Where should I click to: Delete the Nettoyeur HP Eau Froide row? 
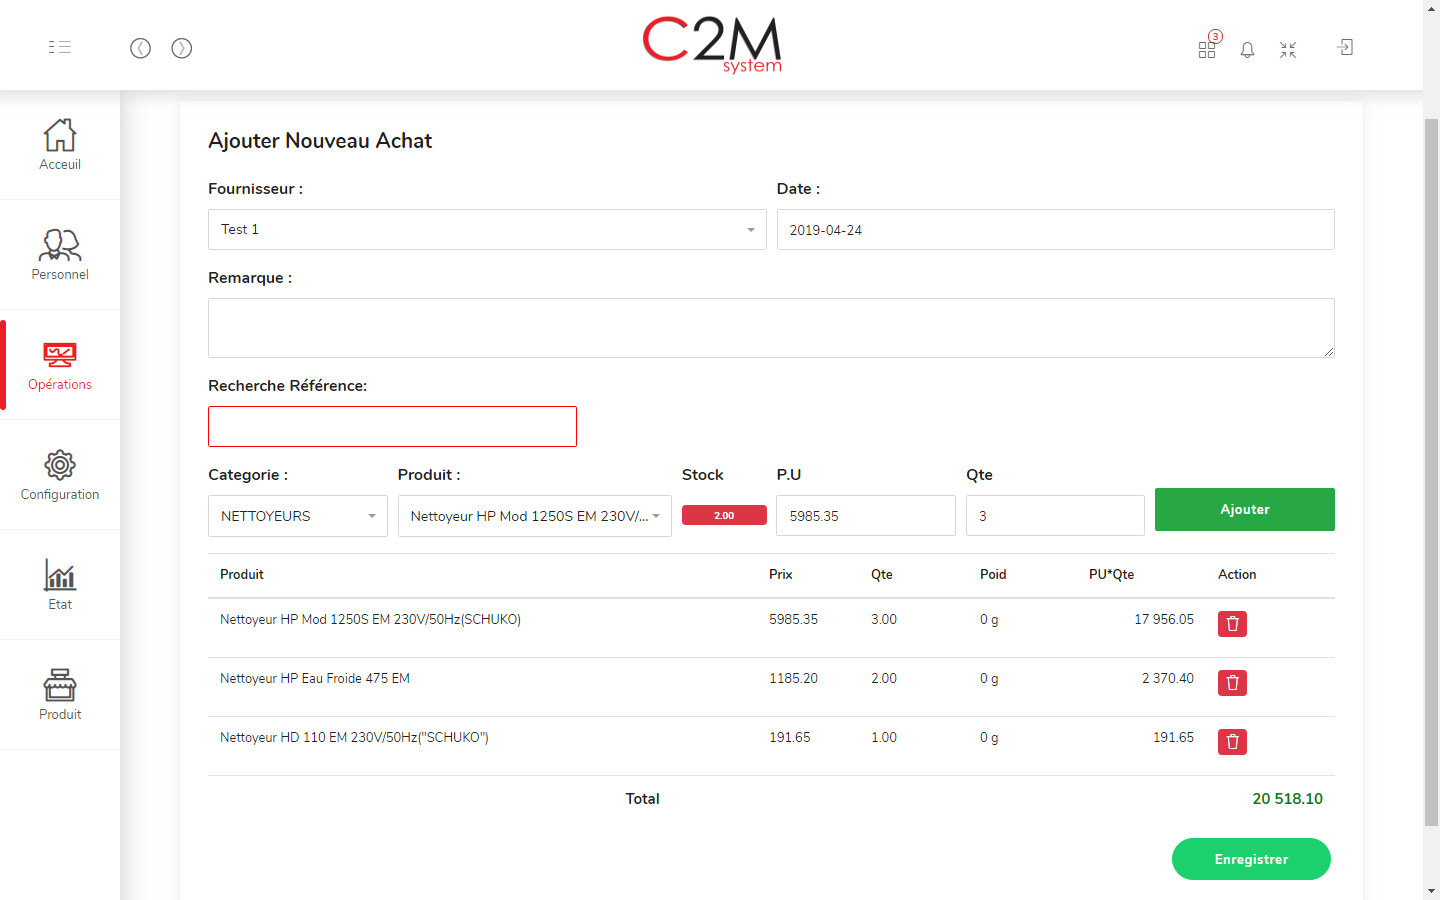click(x=1232, y=683)
